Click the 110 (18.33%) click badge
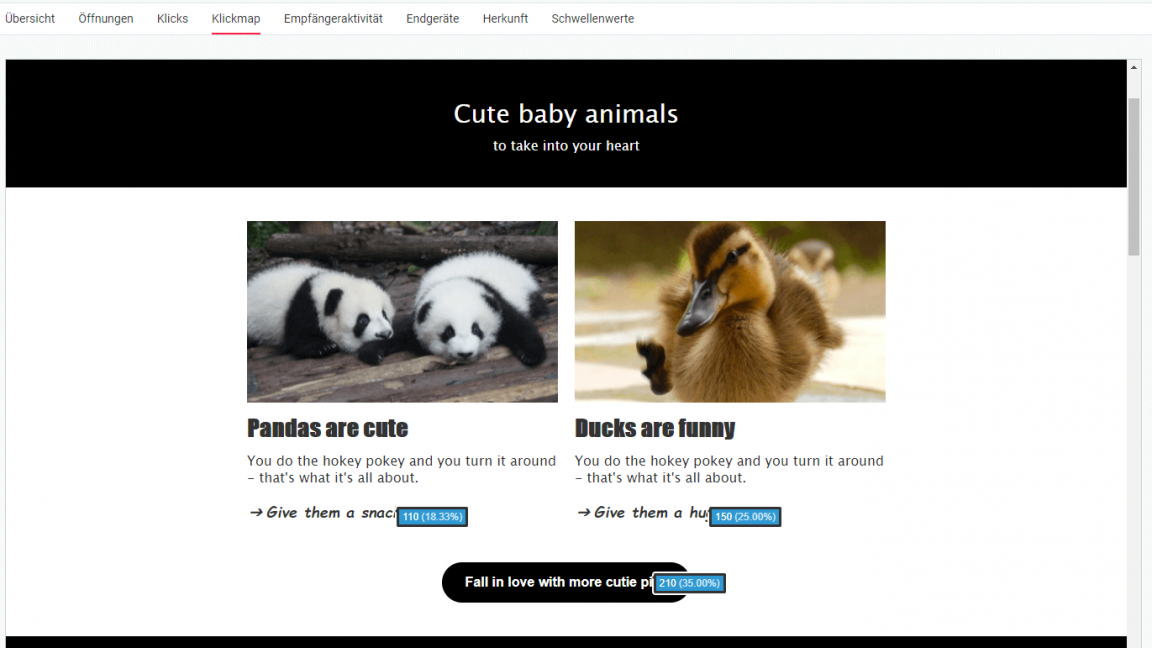The height and width of the screenshot is (648, 1152). pyautogui.click(x=432, y=517)
